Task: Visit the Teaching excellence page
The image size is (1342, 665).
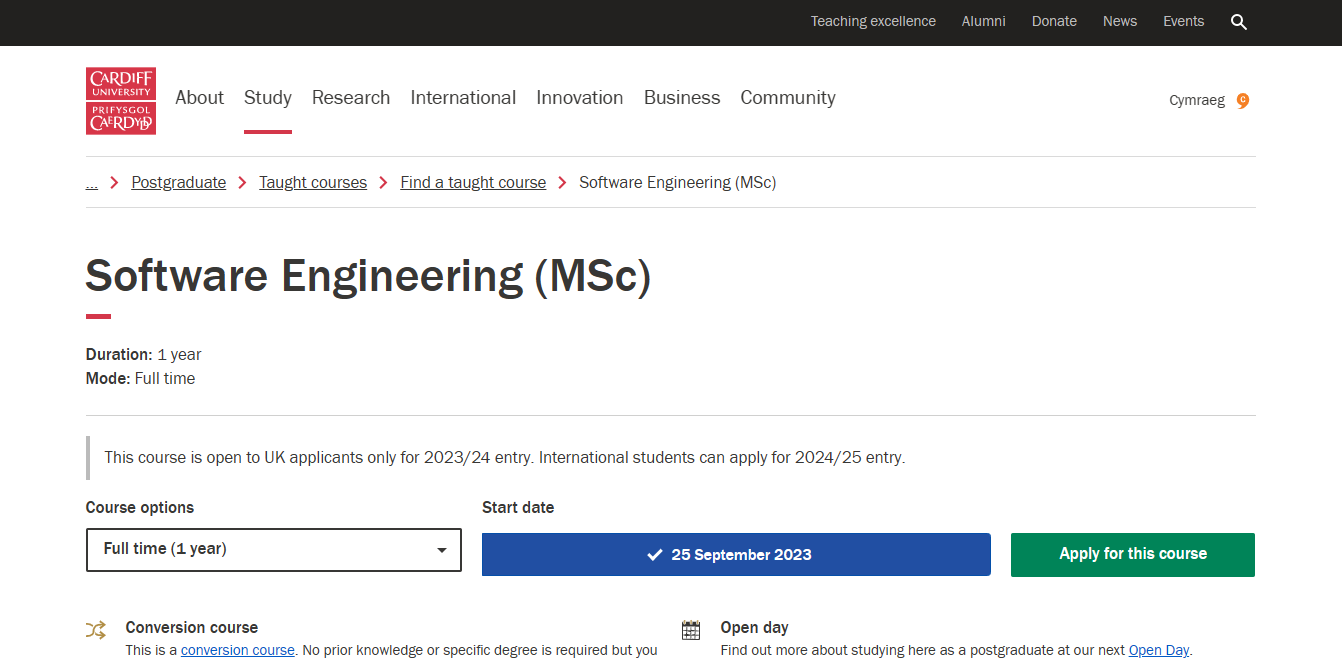Action: [873, 21]
